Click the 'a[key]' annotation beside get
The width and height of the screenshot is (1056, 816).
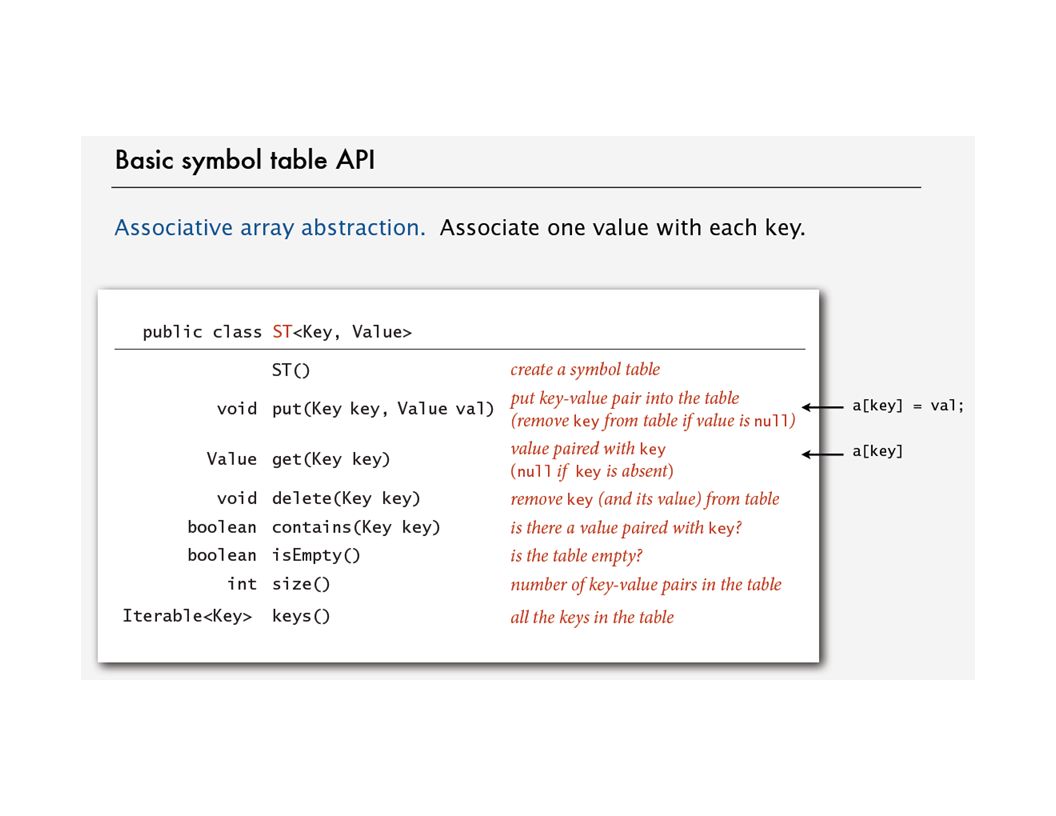point(877,451)
